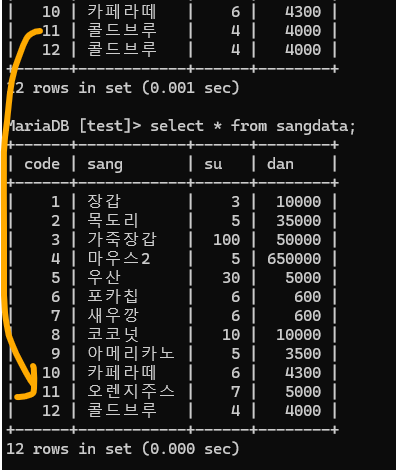Click the product name 장갑 in row 1
The image size is (396, 470).
[x=104, y=201]
